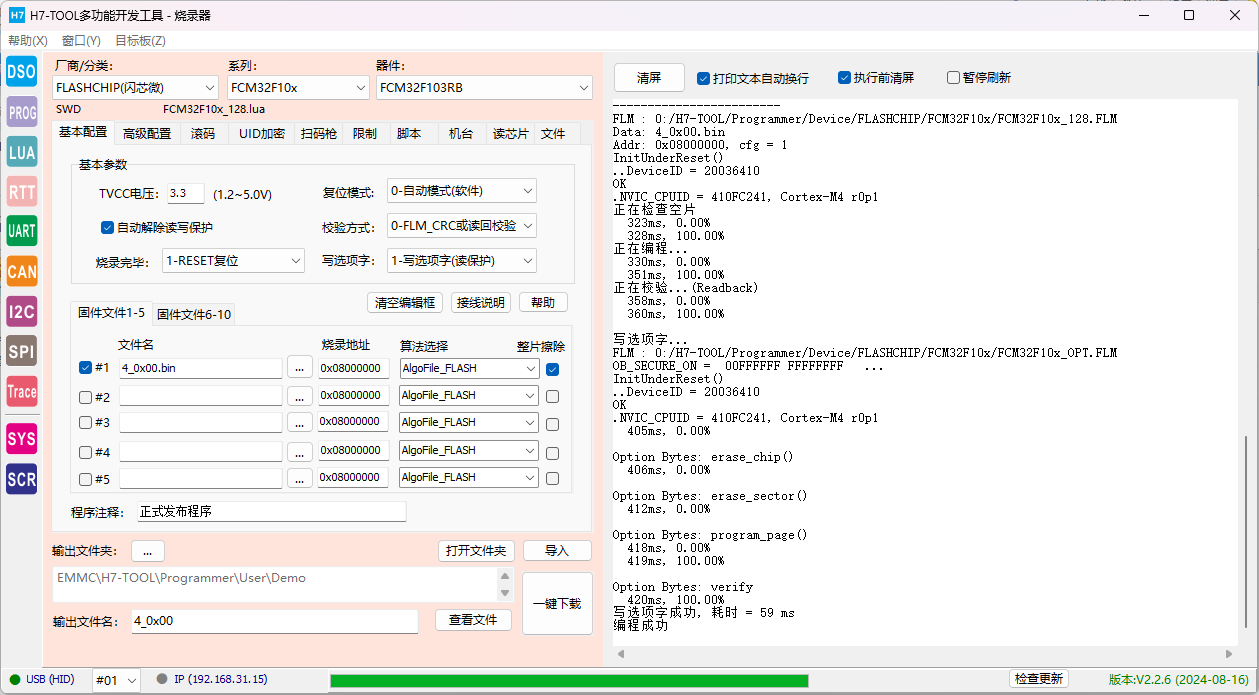The height and width of the screenshot is (695, 1259).
Task: Switch to the RTT viewer icon
Action: pos(22,191)
